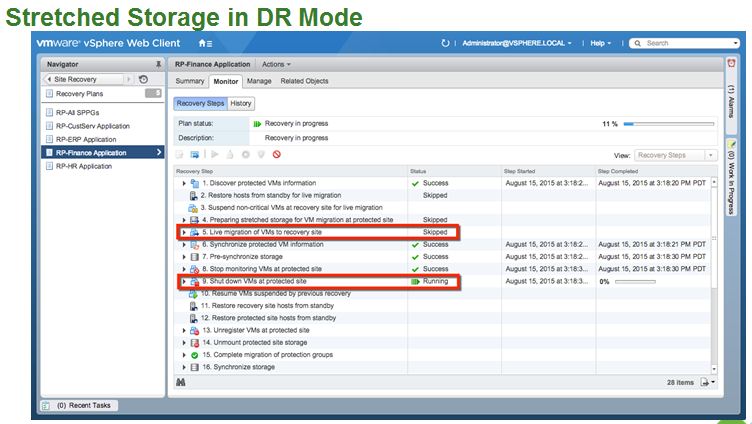Click the binoculars find icon
Viewport: 752px width, 424px height.
tap(181, 381)
